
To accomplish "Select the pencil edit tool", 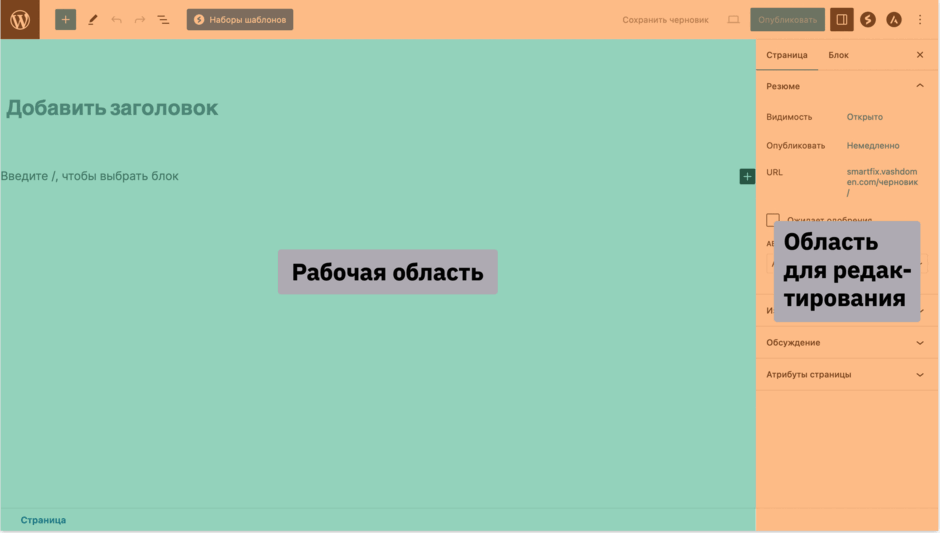I will [92, 20].
